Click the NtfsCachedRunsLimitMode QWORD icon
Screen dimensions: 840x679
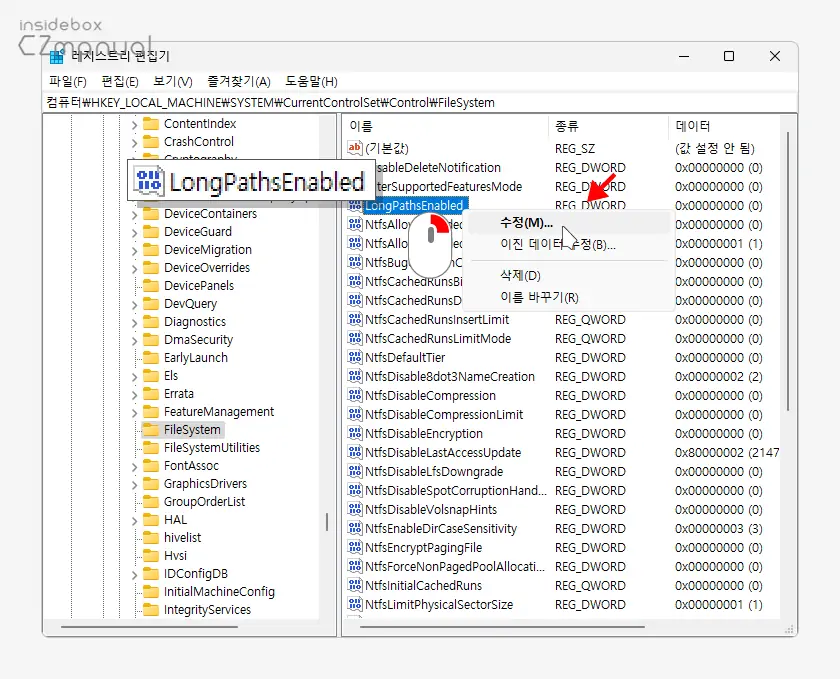click(x=357, y=338)
